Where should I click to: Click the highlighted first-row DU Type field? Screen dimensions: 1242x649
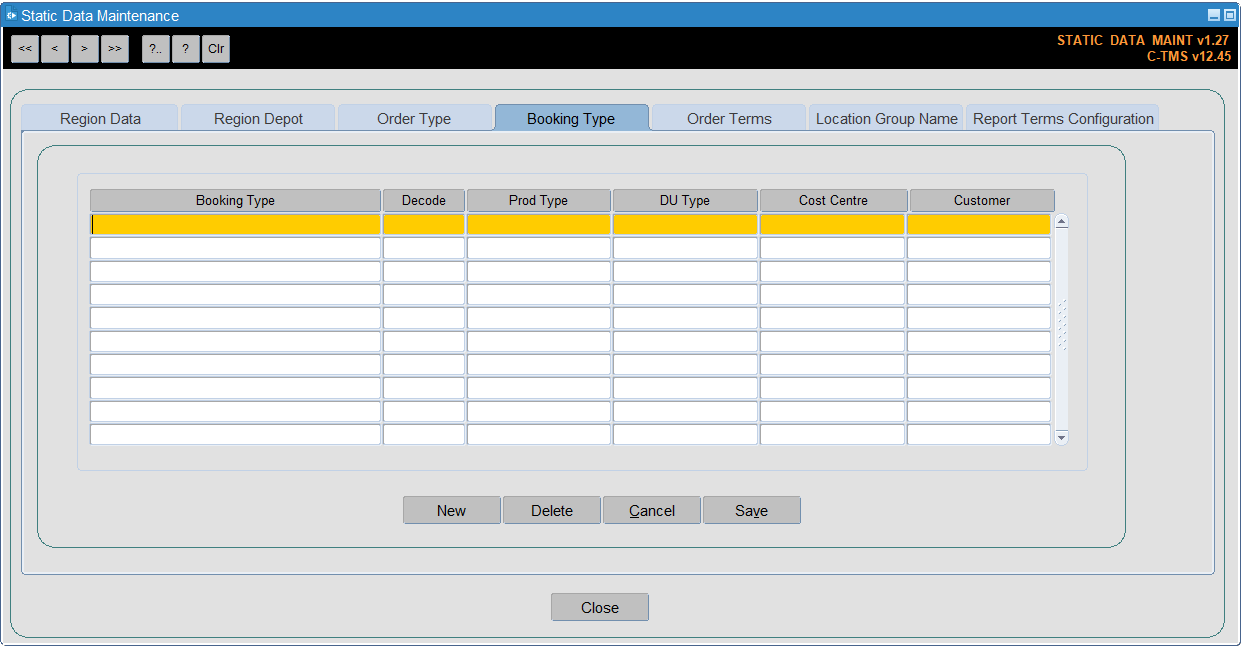click(685, 224)
